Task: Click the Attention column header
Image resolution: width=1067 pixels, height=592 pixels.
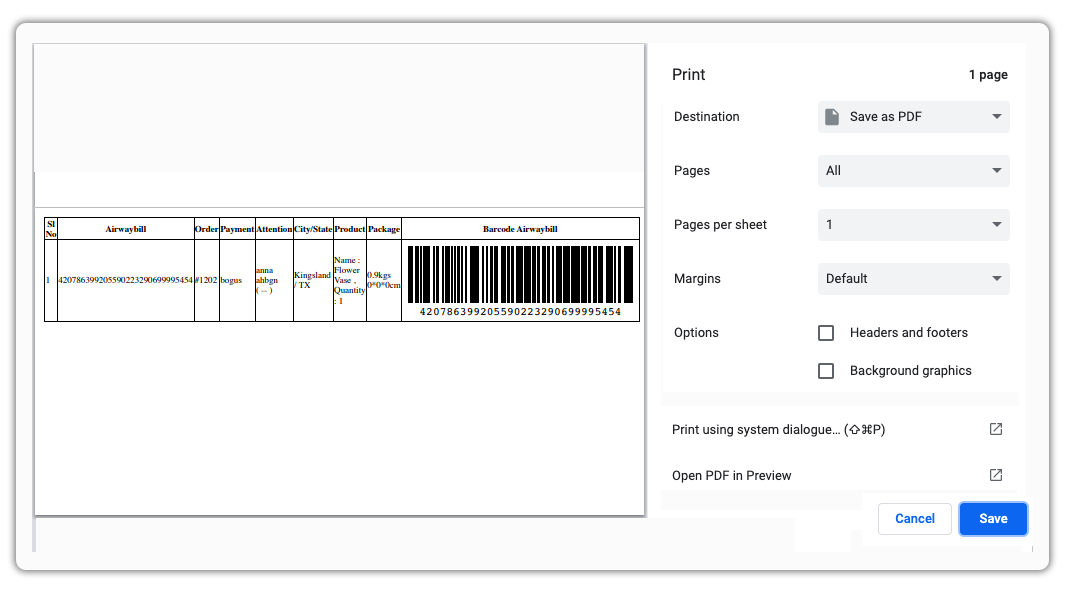Action: pos(274,229)
